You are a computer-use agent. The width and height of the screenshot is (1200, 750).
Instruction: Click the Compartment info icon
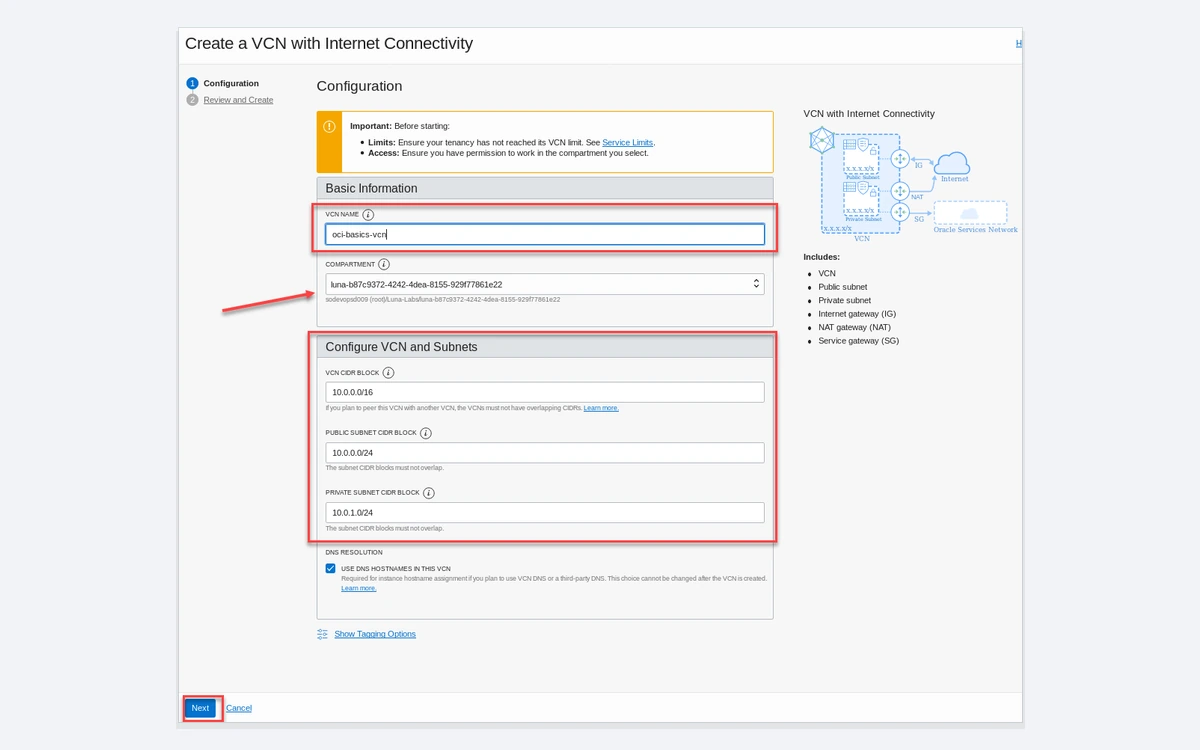coord(384,265)
